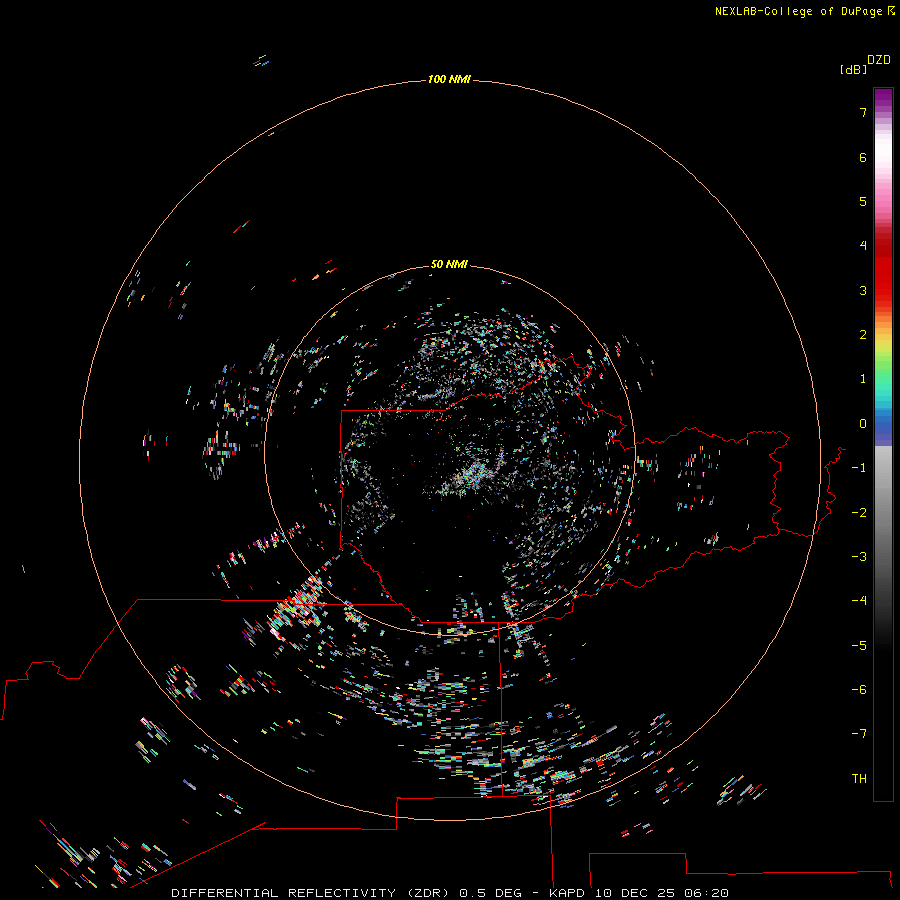Click the 50 NMI range ring label
This screenshot has width=900, height=900.
(449, 264)
